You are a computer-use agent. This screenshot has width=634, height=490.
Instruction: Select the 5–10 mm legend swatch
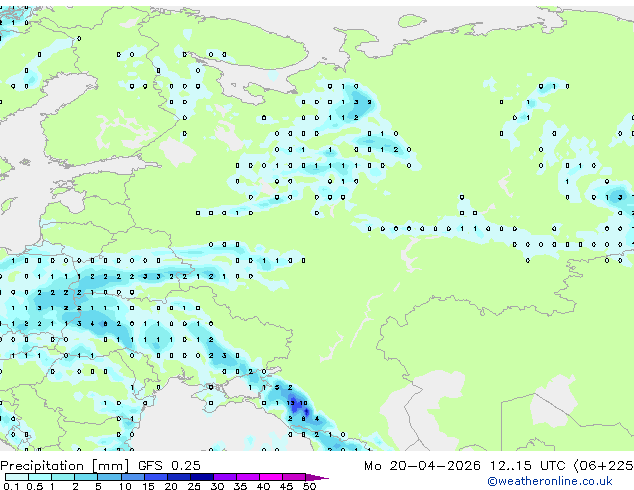pyautogui.click(x=109, y=477)
